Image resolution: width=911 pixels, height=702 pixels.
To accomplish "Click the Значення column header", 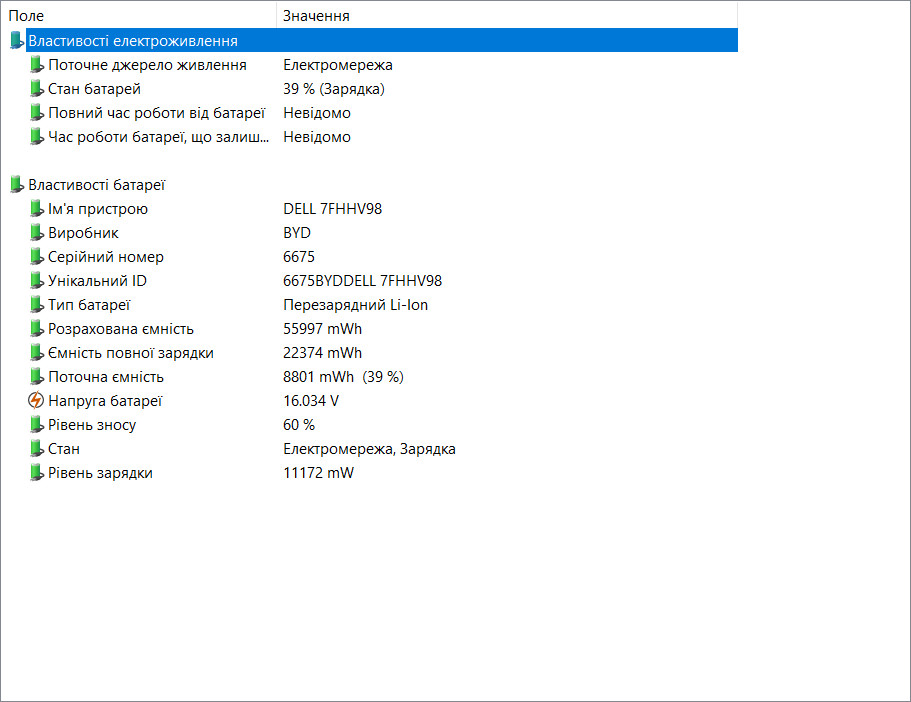I will click(x=316, y=16).
